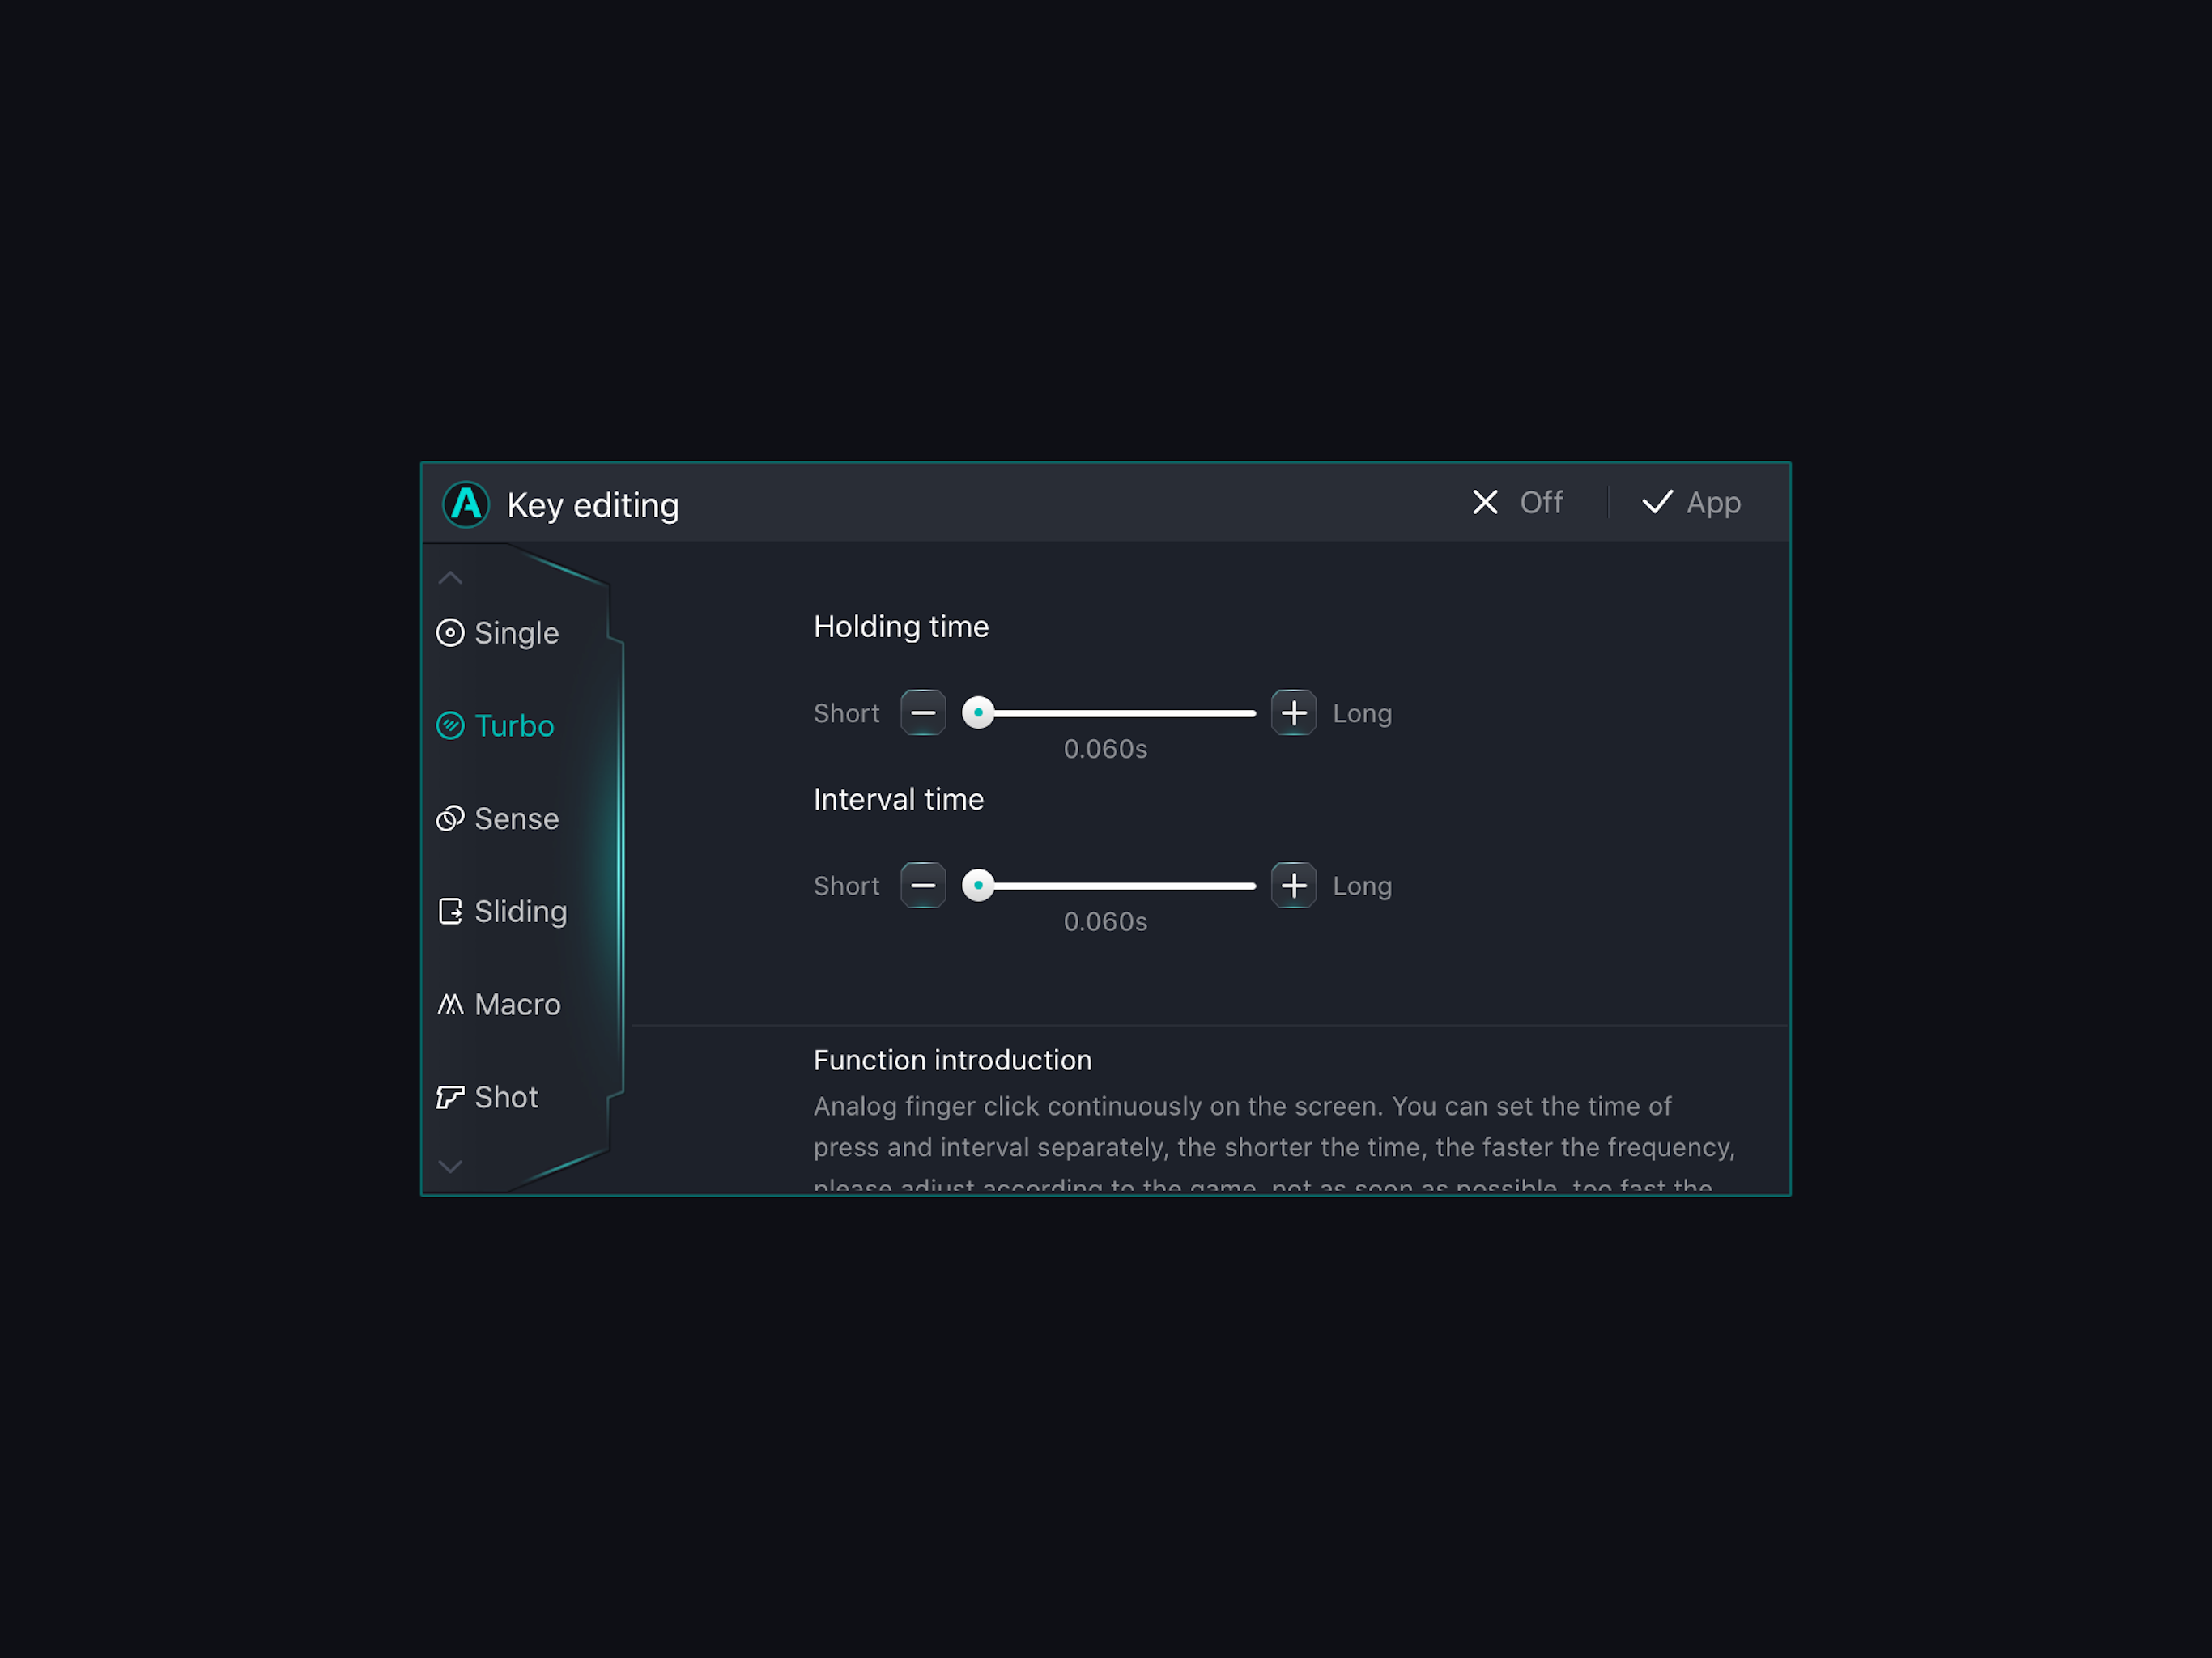The height and width of the screenshot is (1658, 2212).
Task: Click the Interval time slider handle
Action: point(978,886)
